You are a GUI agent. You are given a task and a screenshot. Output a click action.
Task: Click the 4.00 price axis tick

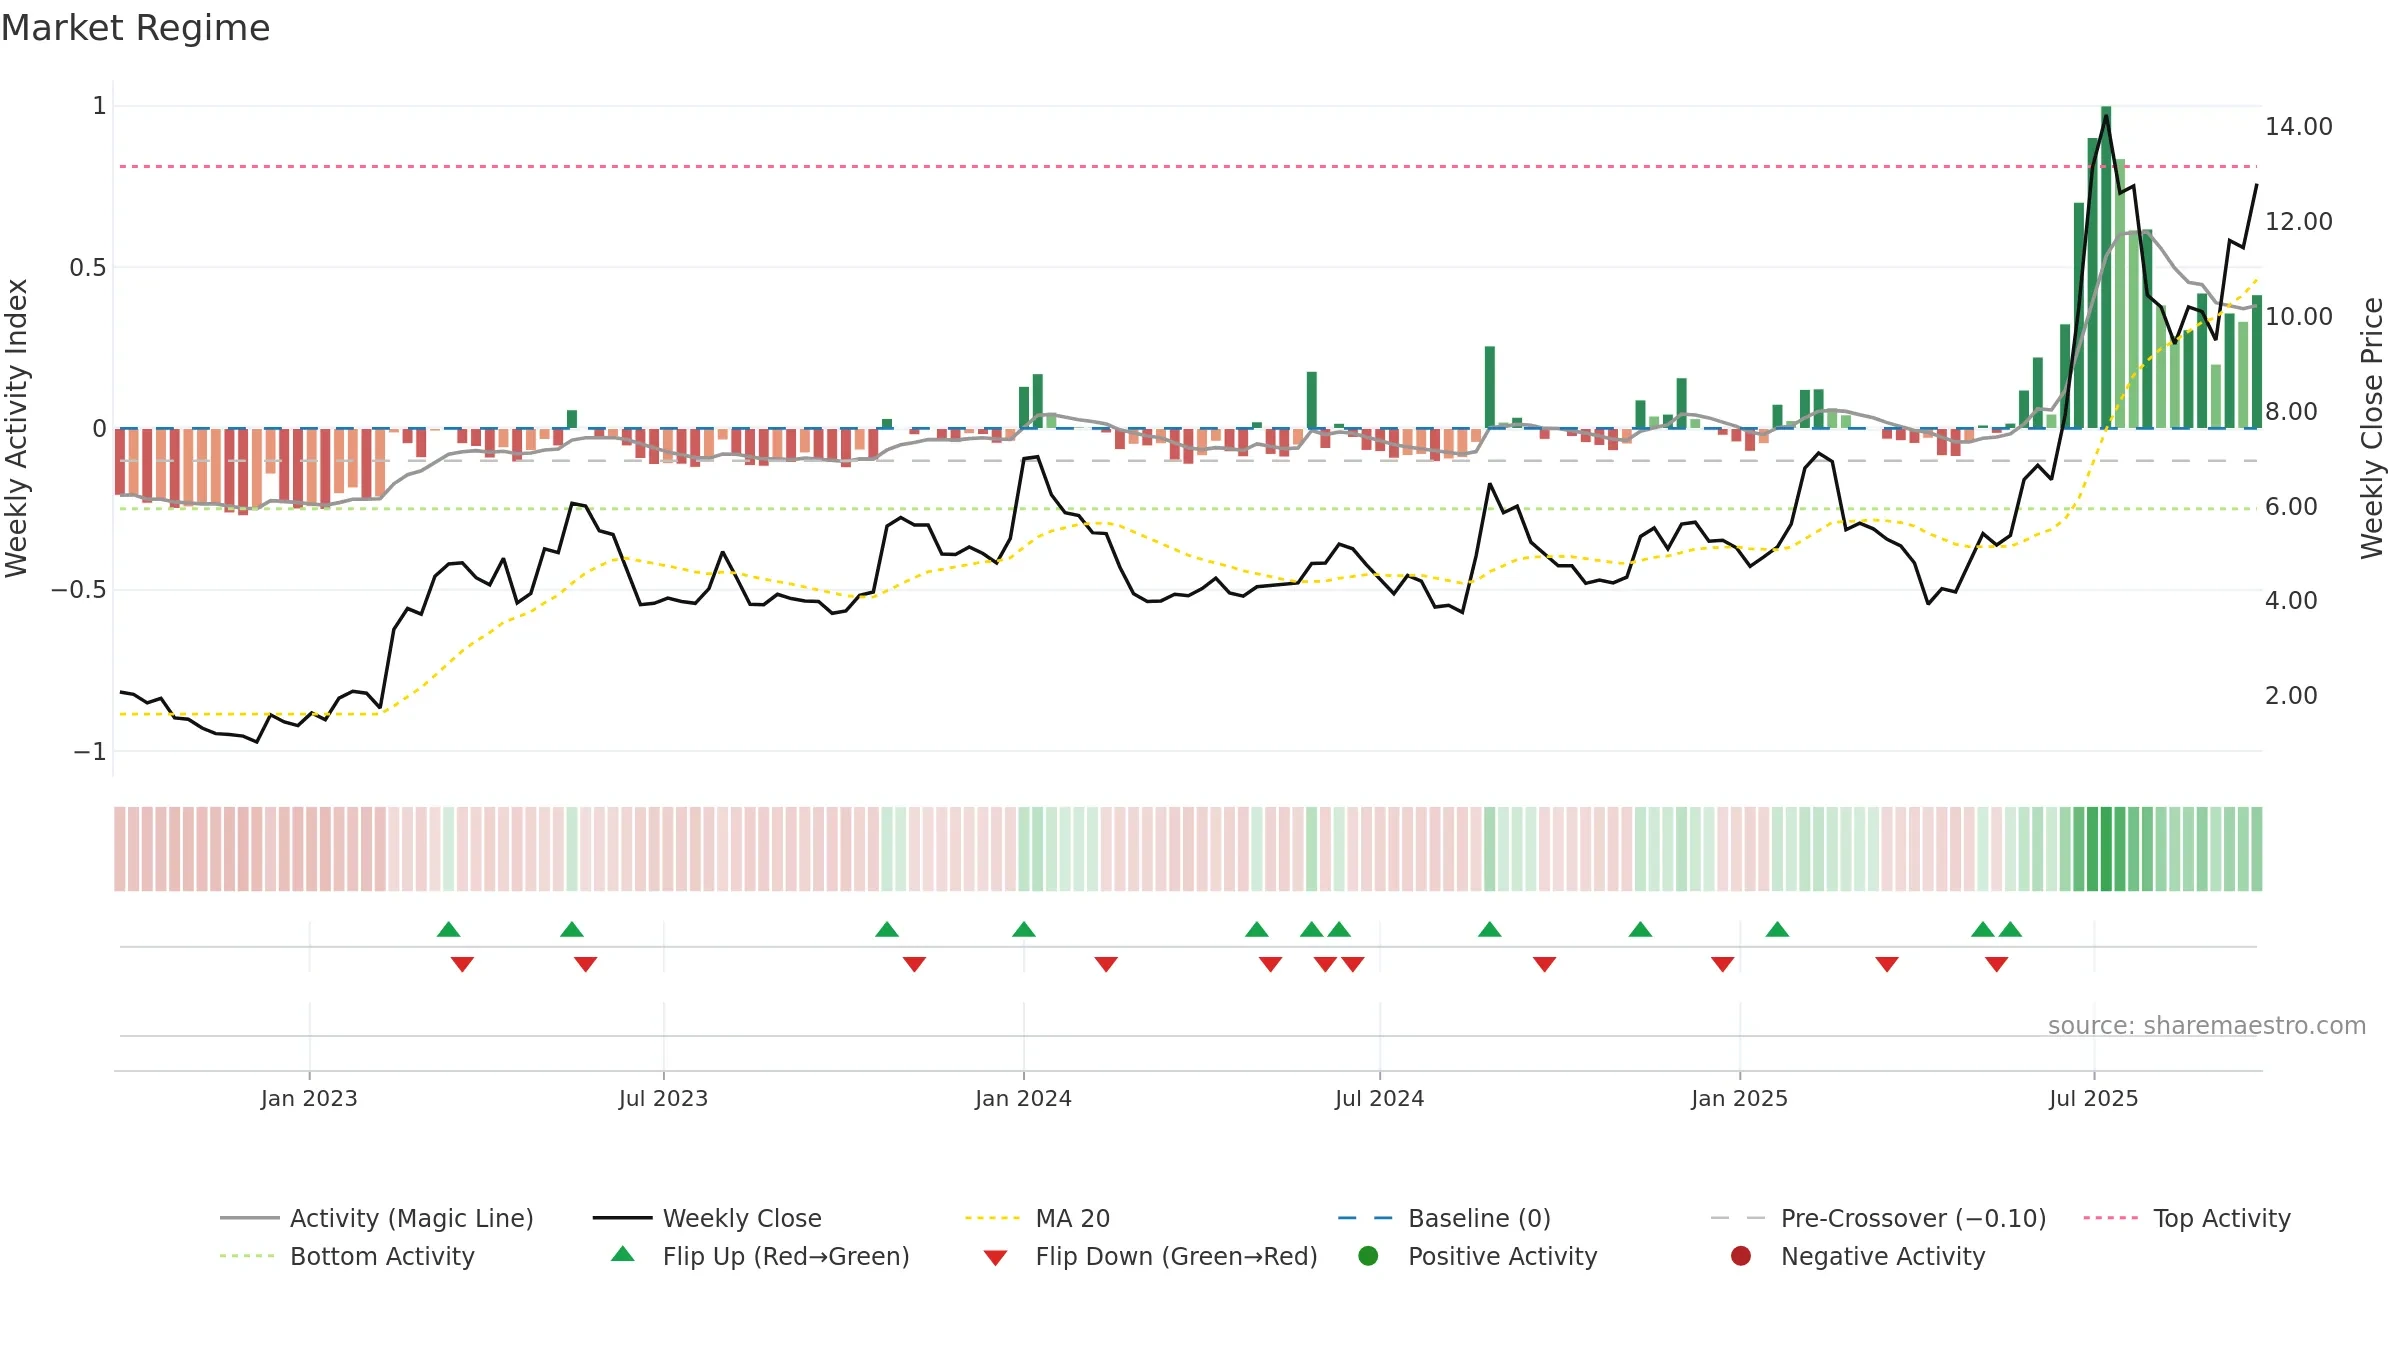click(2290, 601)
